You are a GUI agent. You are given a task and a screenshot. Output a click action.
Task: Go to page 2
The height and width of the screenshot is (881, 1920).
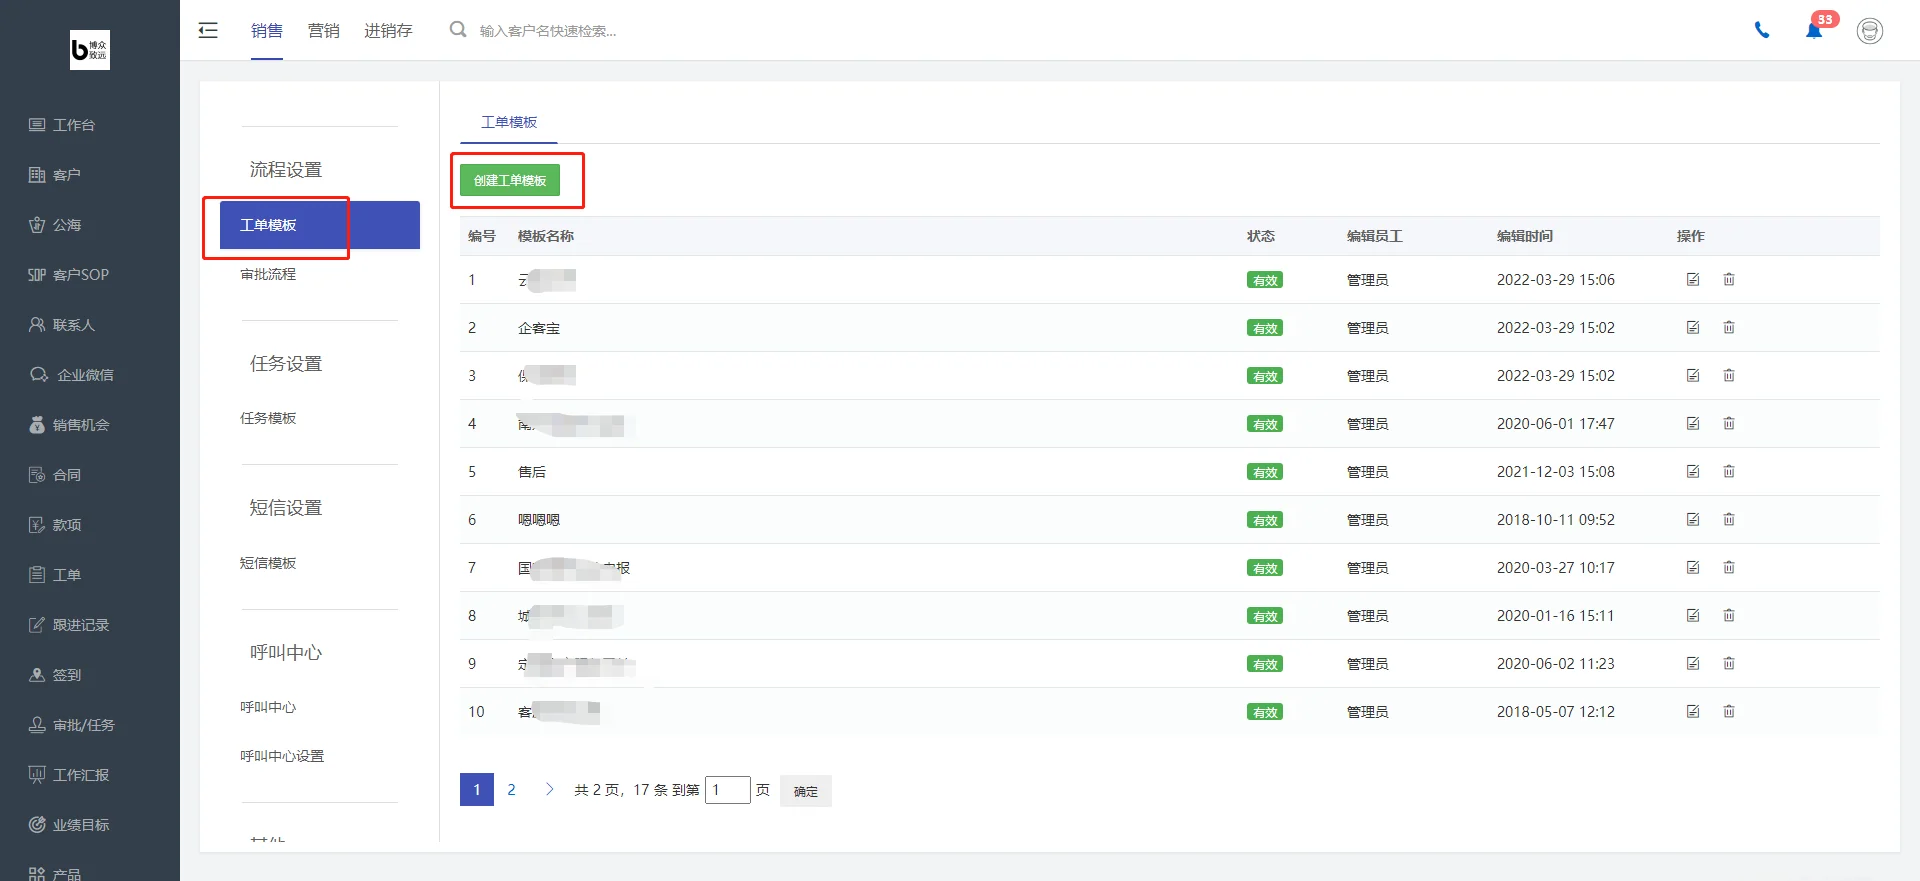(x=511, y=790)
